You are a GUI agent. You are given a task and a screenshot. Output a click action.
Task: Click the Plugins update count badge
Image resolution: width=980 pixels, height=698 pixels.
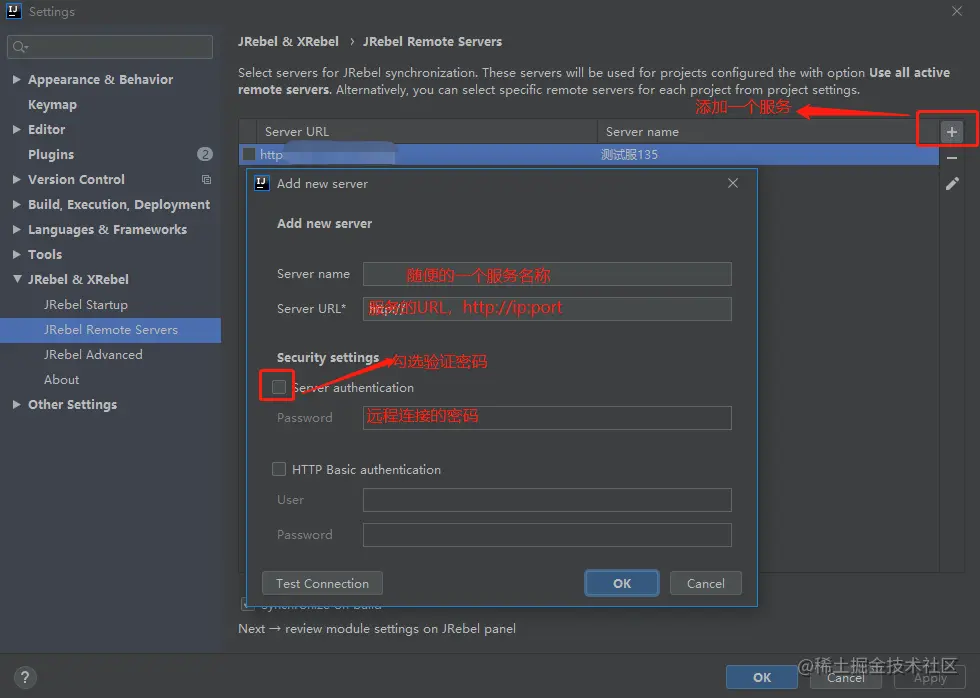point(205,154)
